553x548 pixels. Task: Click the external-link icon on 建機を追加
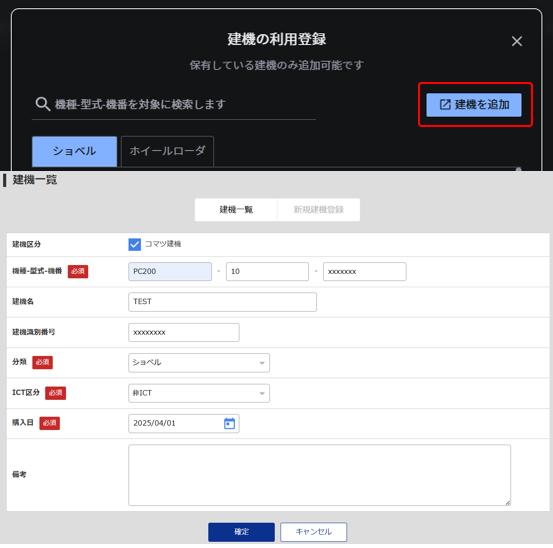445,105
